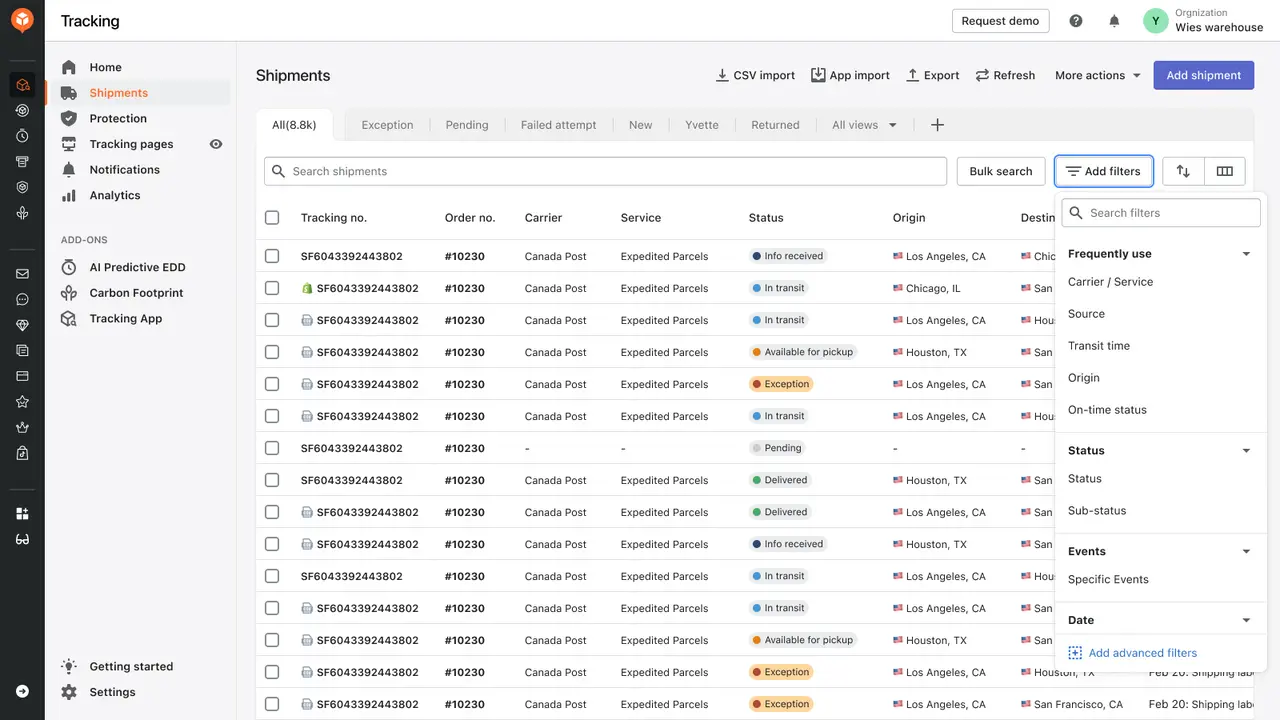1280x720 pixels.
Task: Open the apps grid icon in the left rail
Action: 22,514
